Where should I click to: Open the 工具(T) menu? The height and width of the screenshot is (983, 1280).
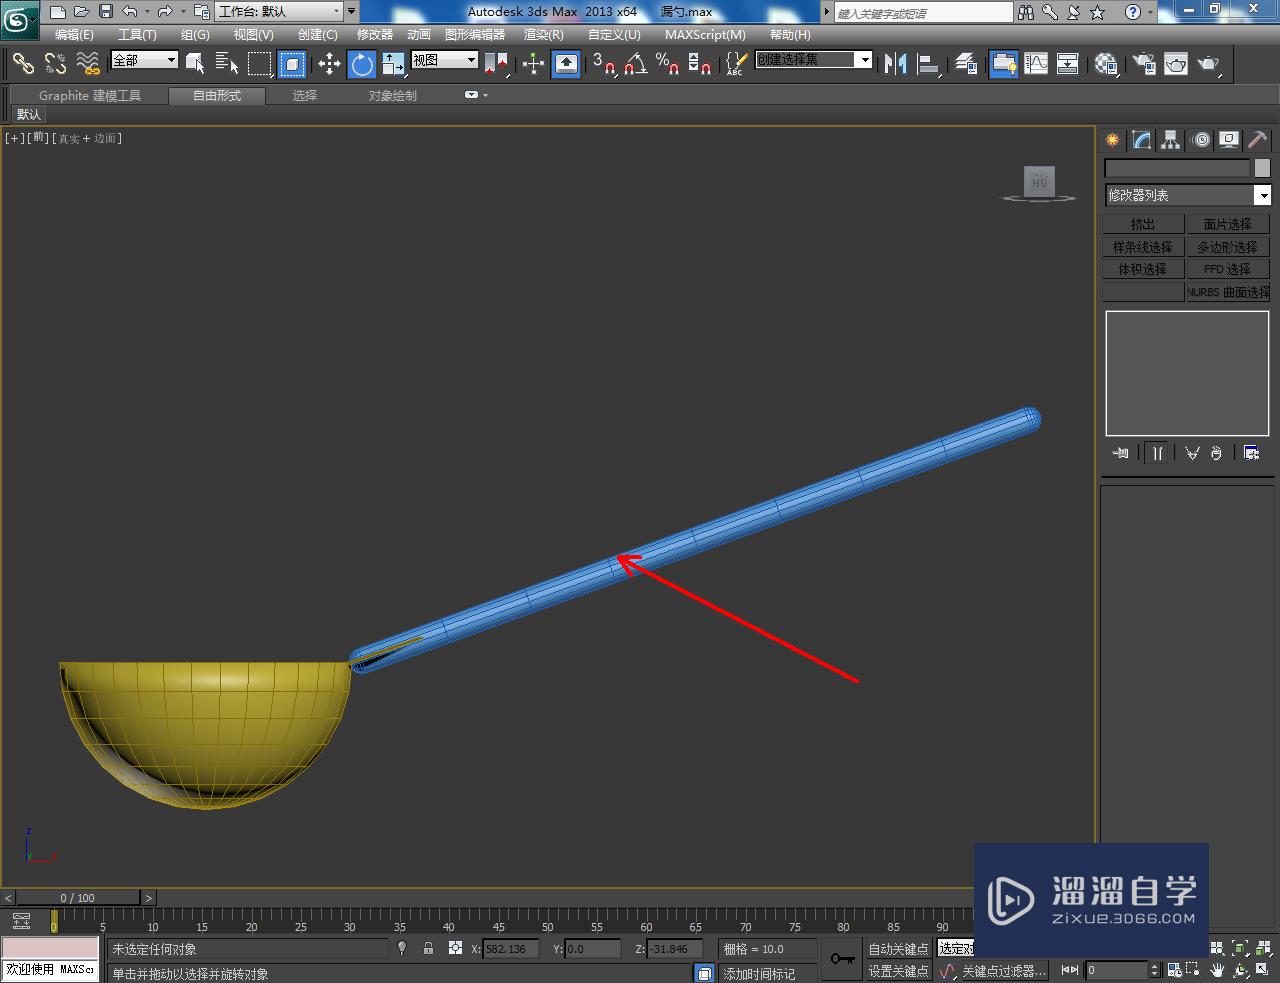[137, 35]
